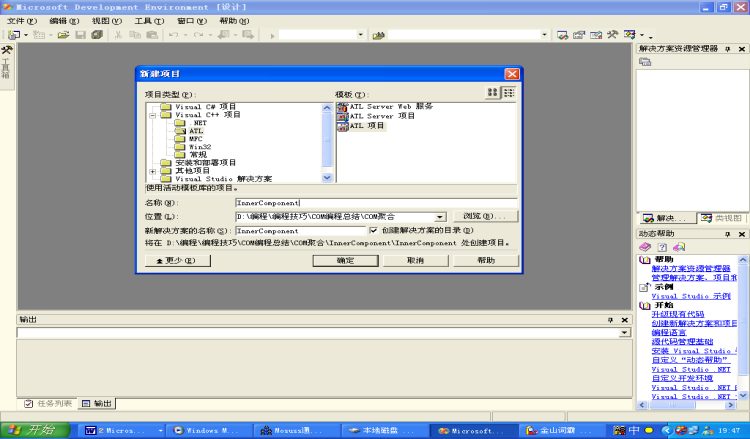750x439 pixels.
Task: Switch templates to large icons view
Action: click(x=492, y=93)
